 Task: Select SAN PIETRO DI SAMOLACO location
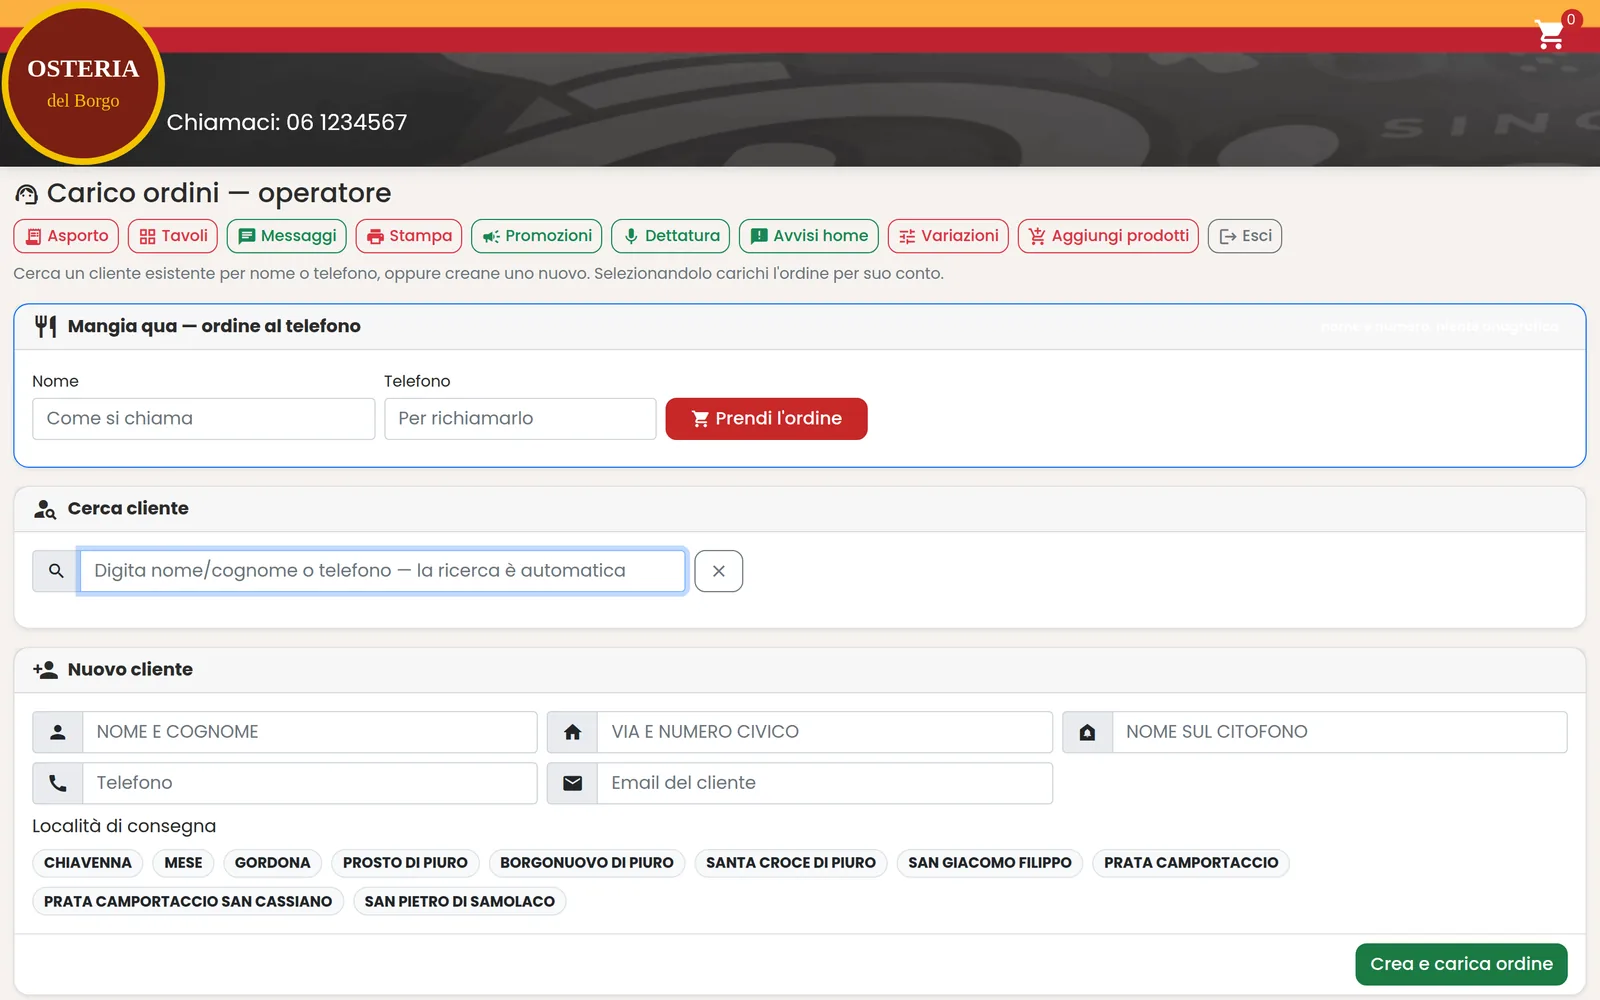click(460, 902)
